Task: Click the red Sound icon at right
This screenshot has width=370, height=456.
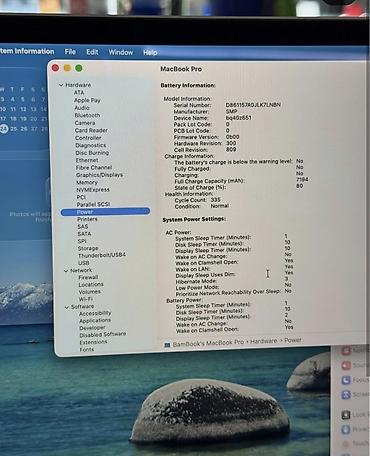Action: coord(346,366)
